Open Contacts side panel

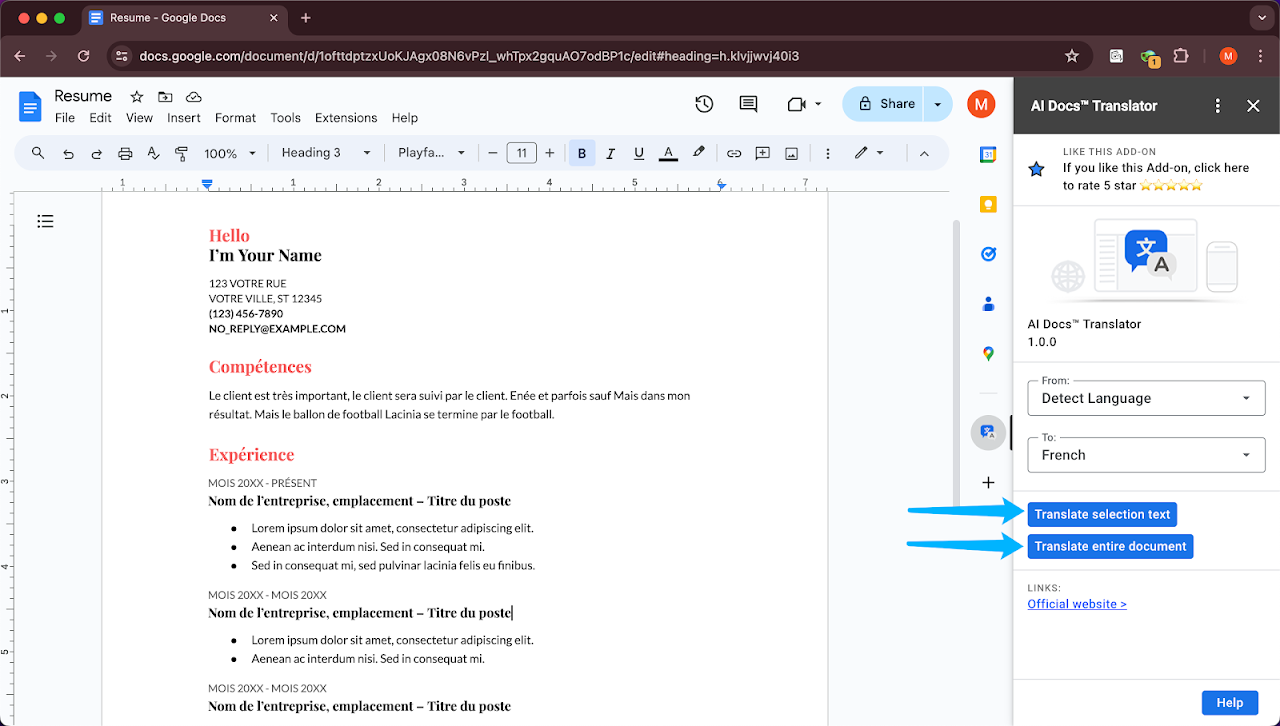(988, 304)
